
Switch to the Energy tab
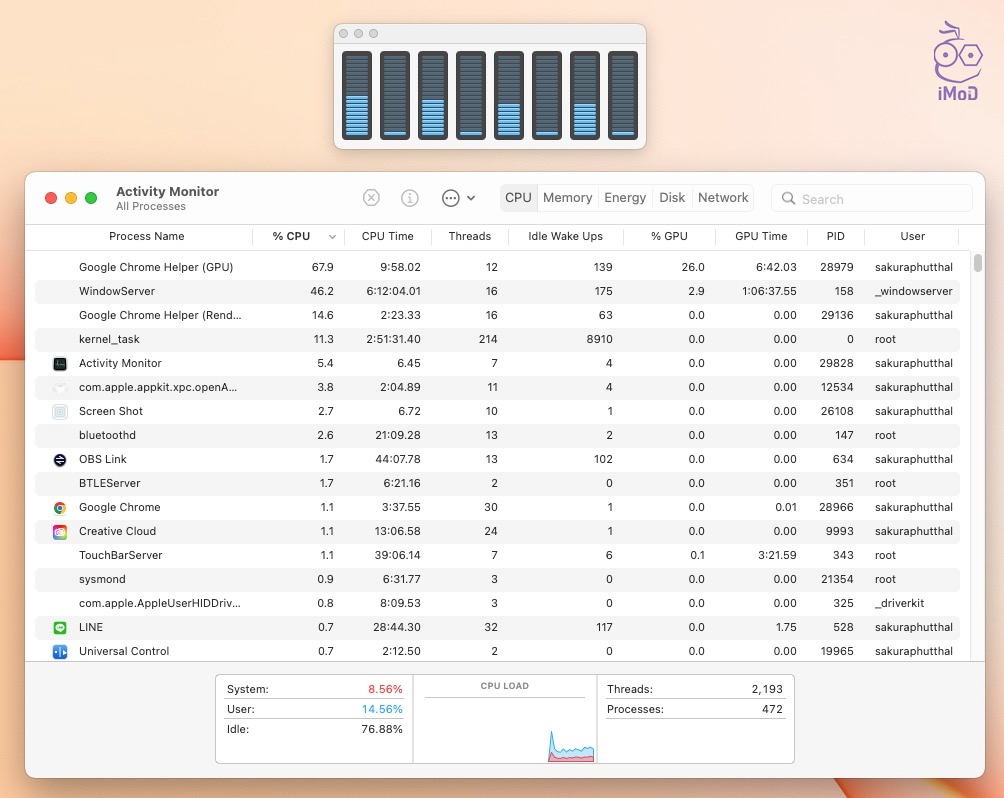[x=625, y=198]
